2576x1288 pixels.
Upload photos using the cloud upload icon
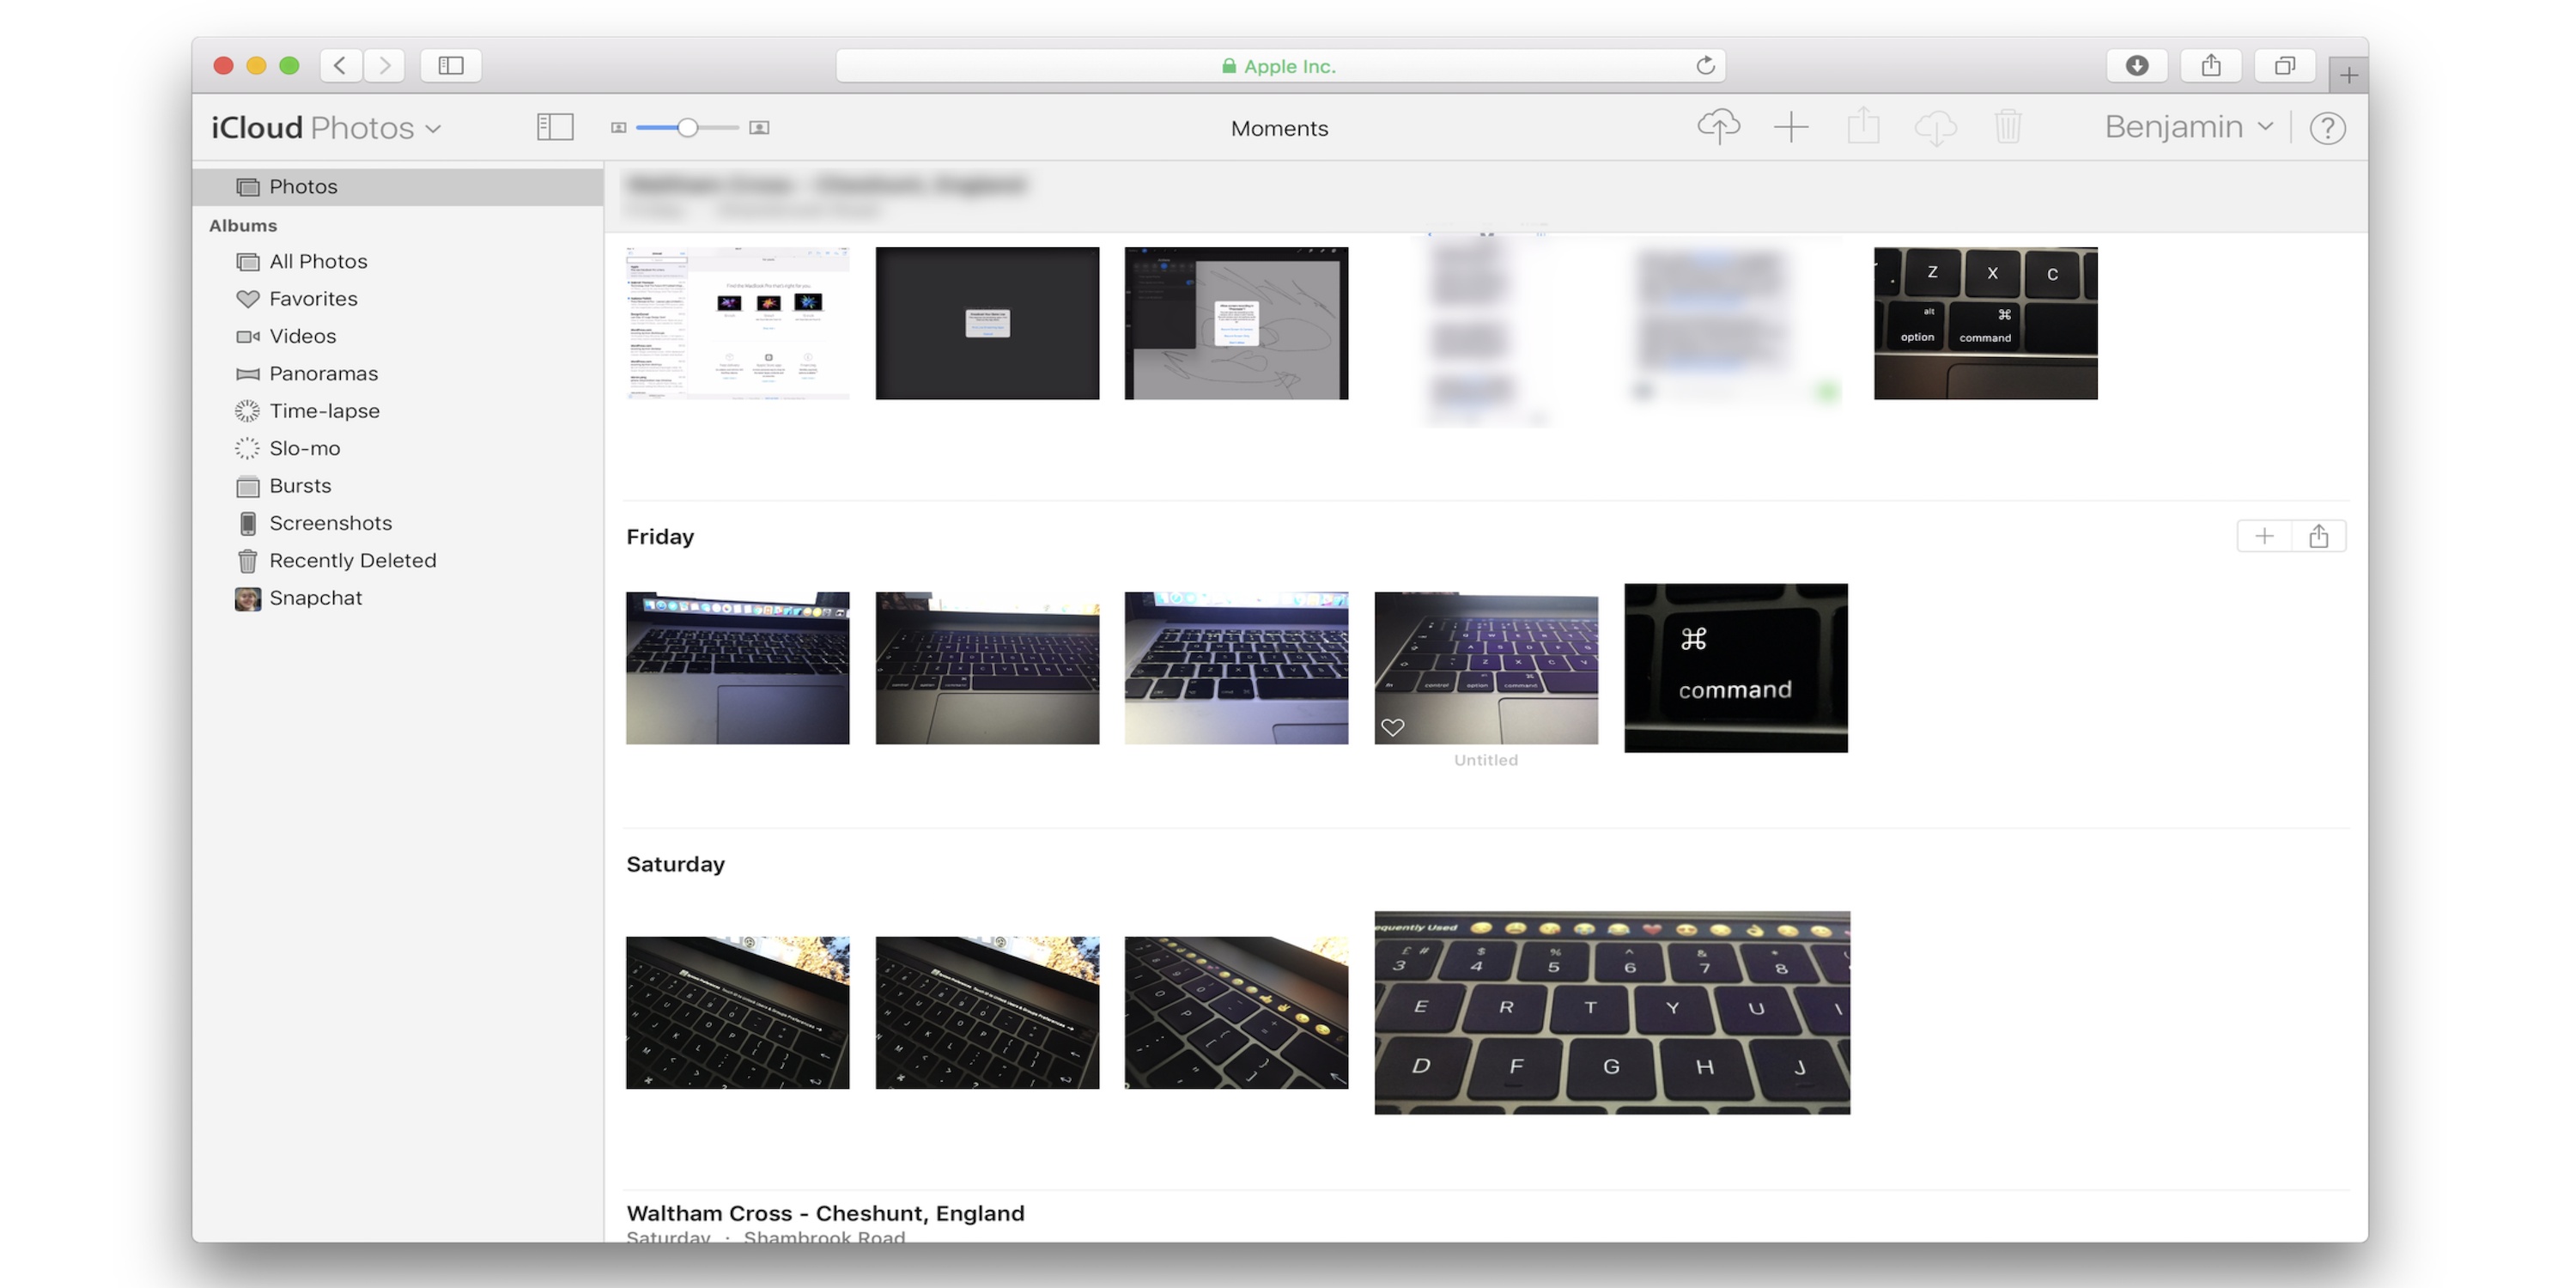(x=1719, y=127)
